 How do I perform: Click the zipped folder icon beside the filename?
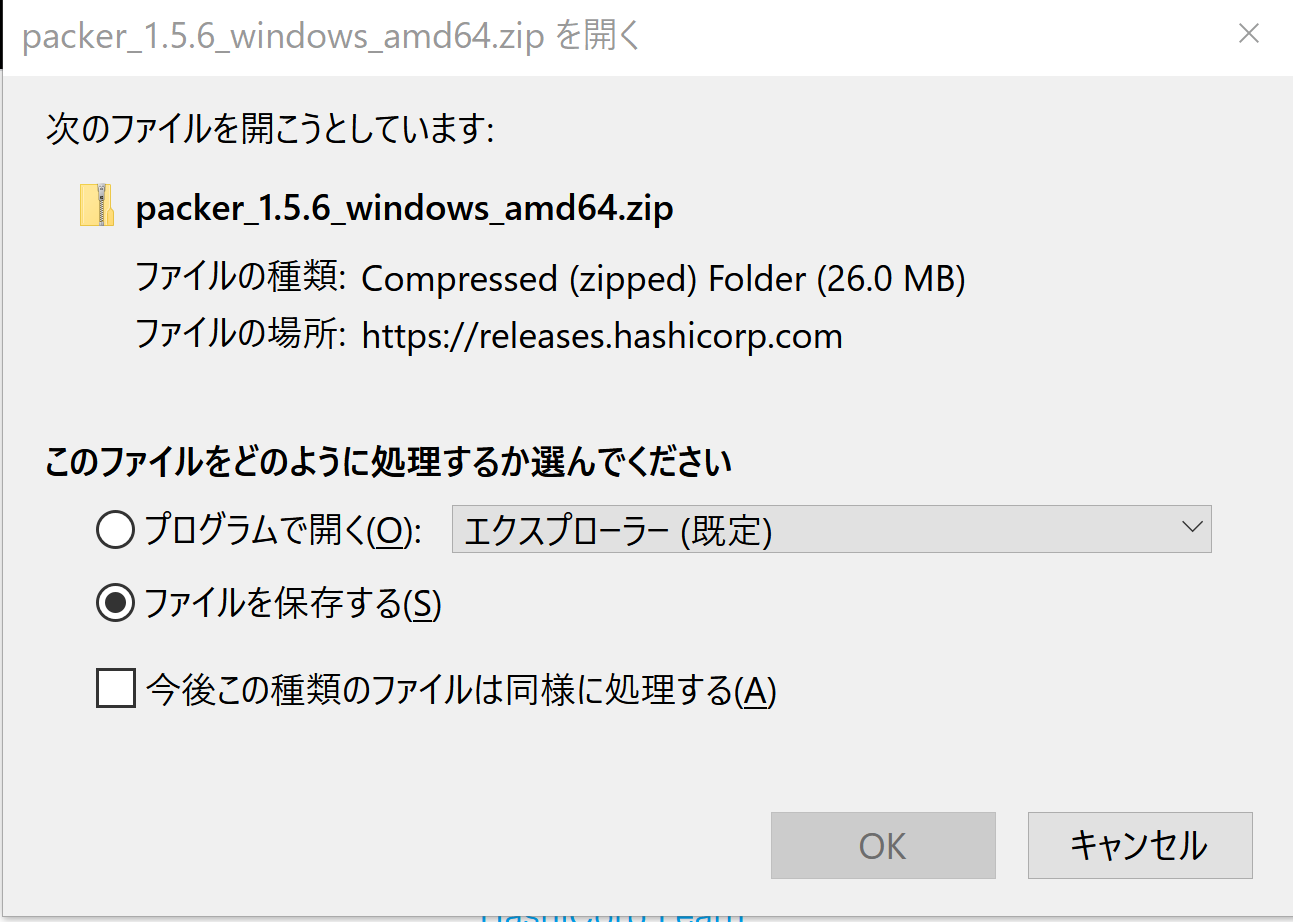point(96,205)
